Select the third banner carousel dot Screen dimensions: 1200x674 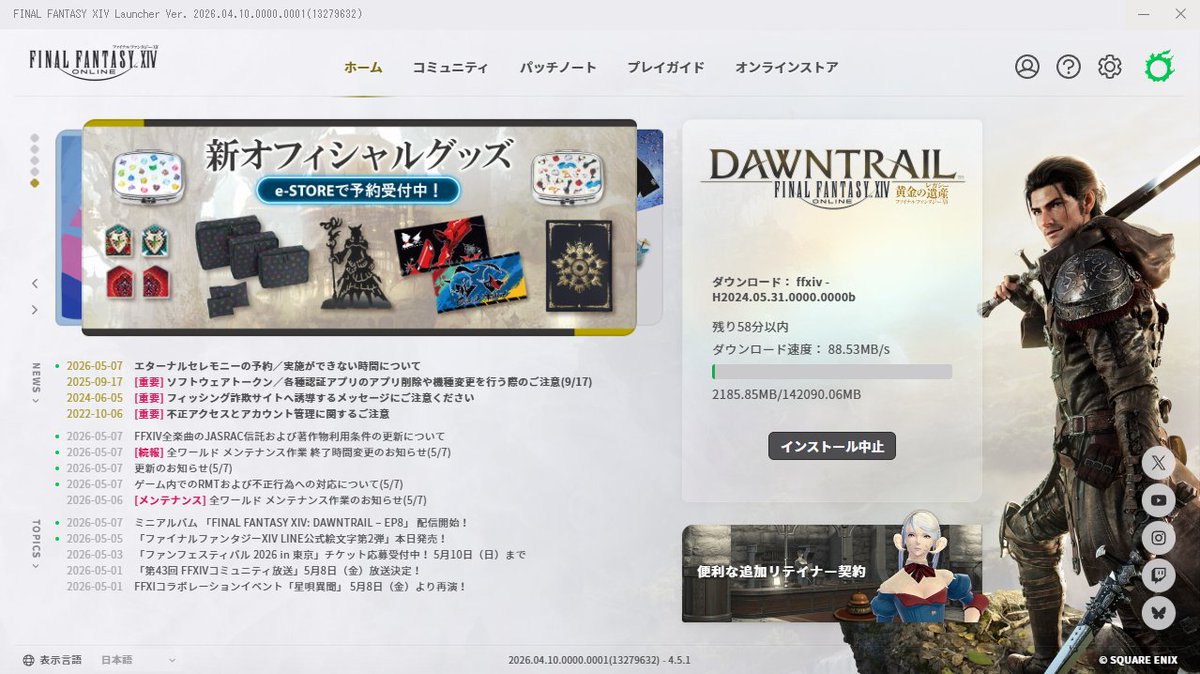[35, 160]
